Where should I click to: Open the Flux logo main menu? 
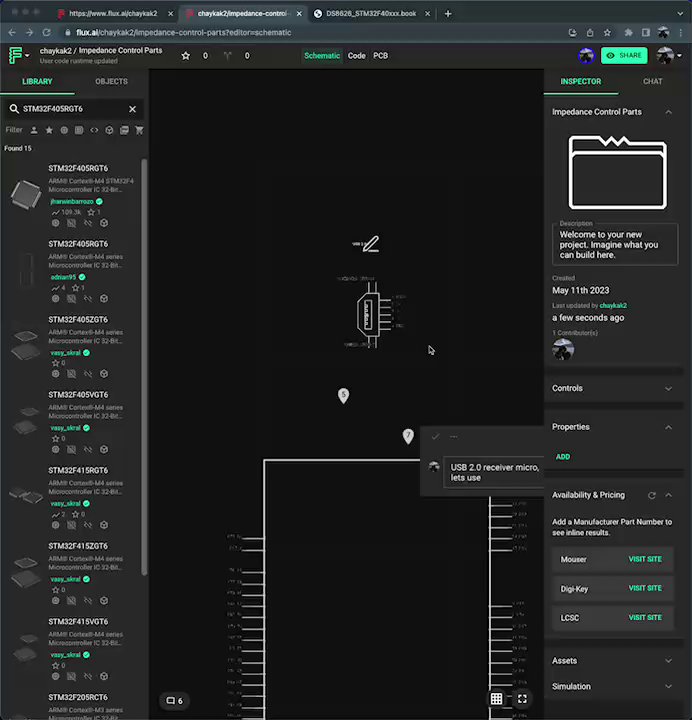[x=18, y=56]
